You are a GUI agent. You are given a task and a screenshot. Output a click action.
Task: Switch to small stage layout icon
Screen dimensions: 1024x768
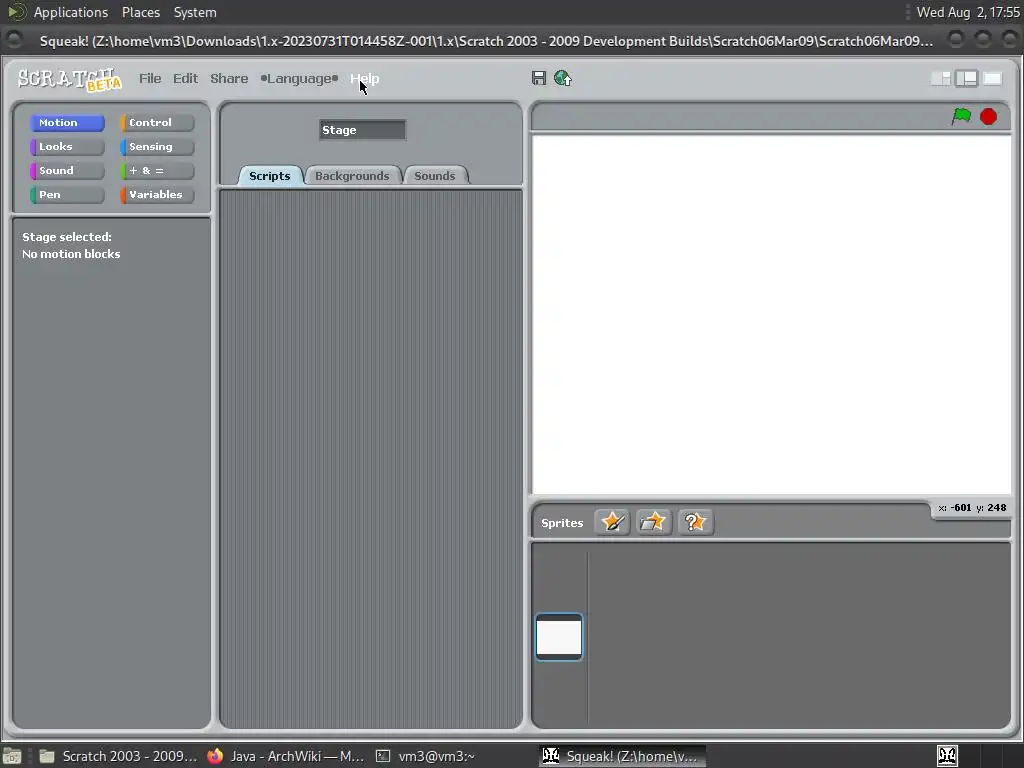point(940,78)
